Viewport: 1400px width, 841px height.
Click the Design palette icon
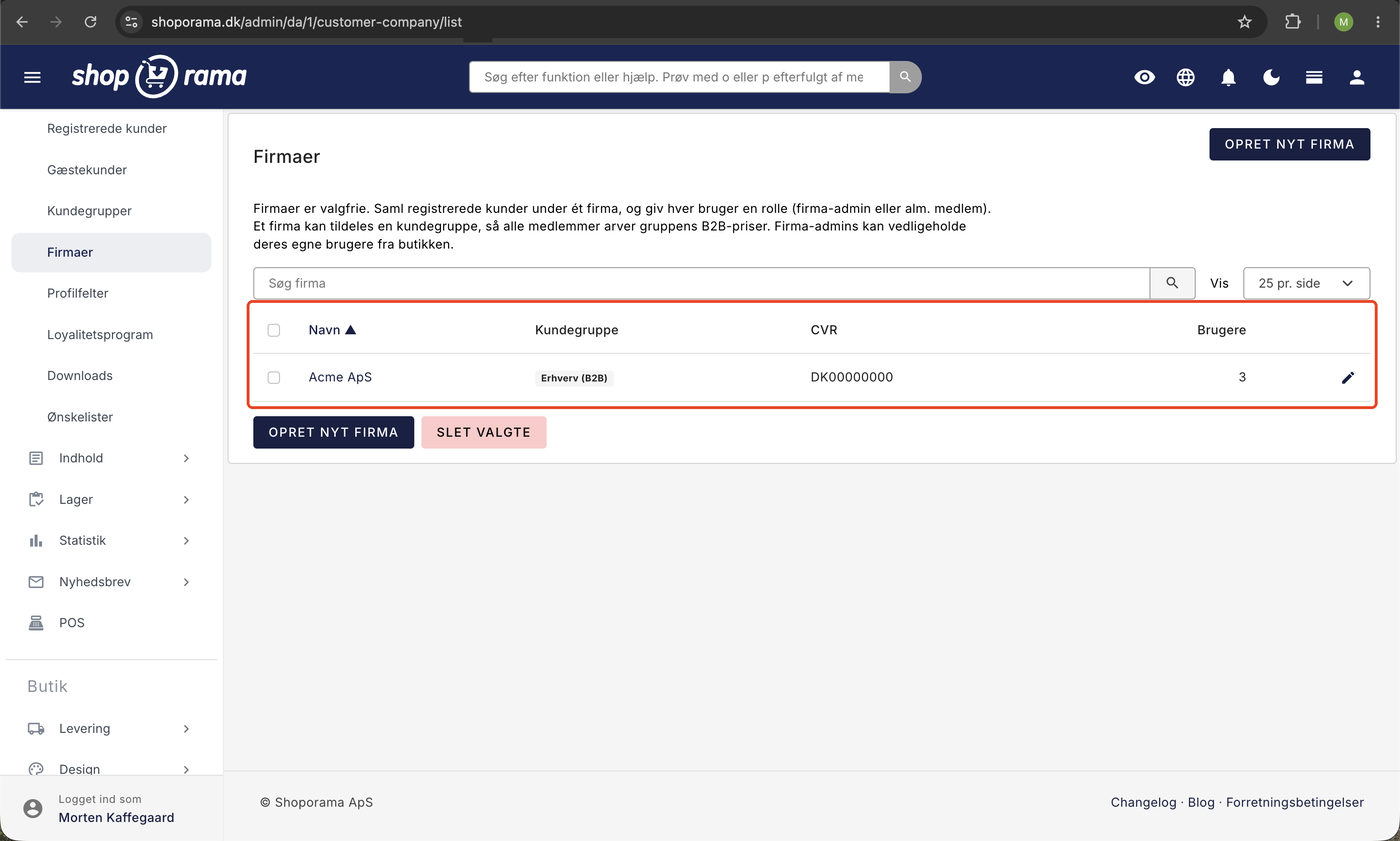pos(36,769)
